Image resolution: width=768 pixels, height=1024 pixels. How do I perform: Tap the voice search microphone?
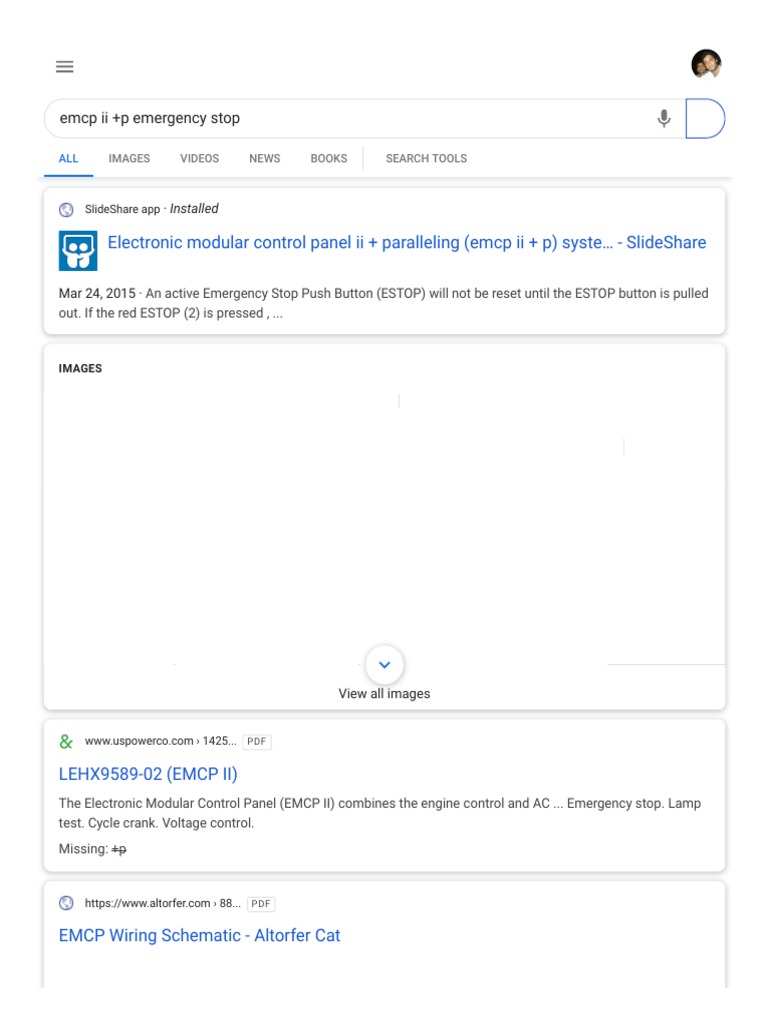[664, 118]
